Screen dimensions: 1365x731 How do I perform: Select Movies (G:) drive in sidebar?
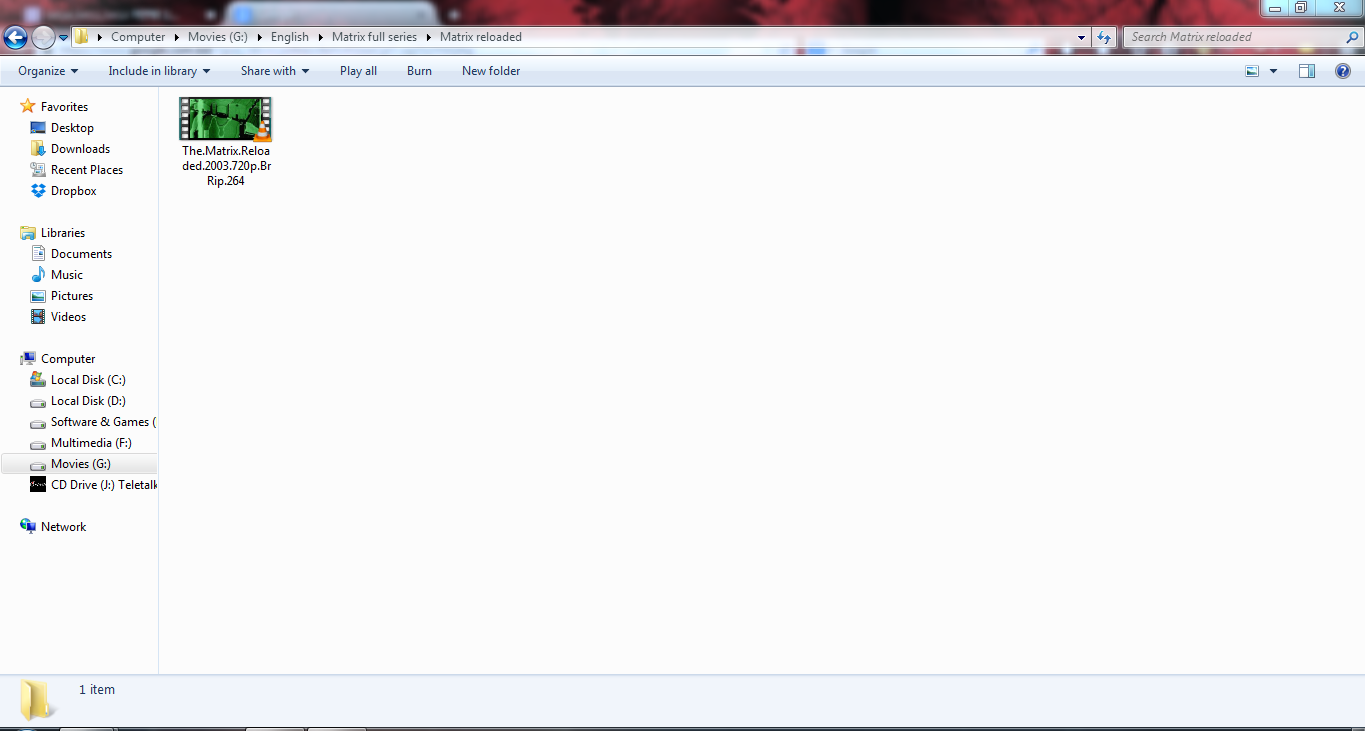click(81, 464)
